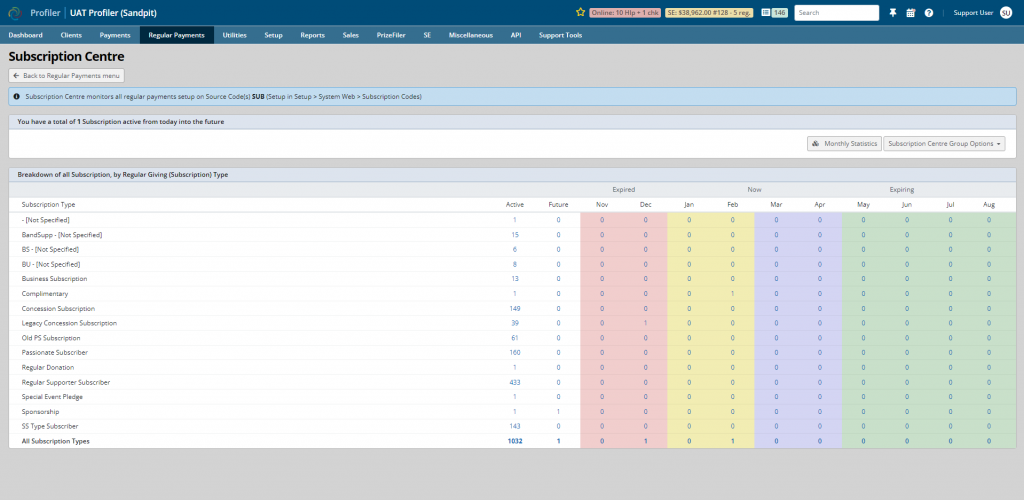The image size is (1024, 500).
Task: Click the 'Future' column header
Action: tap(558, 205)
